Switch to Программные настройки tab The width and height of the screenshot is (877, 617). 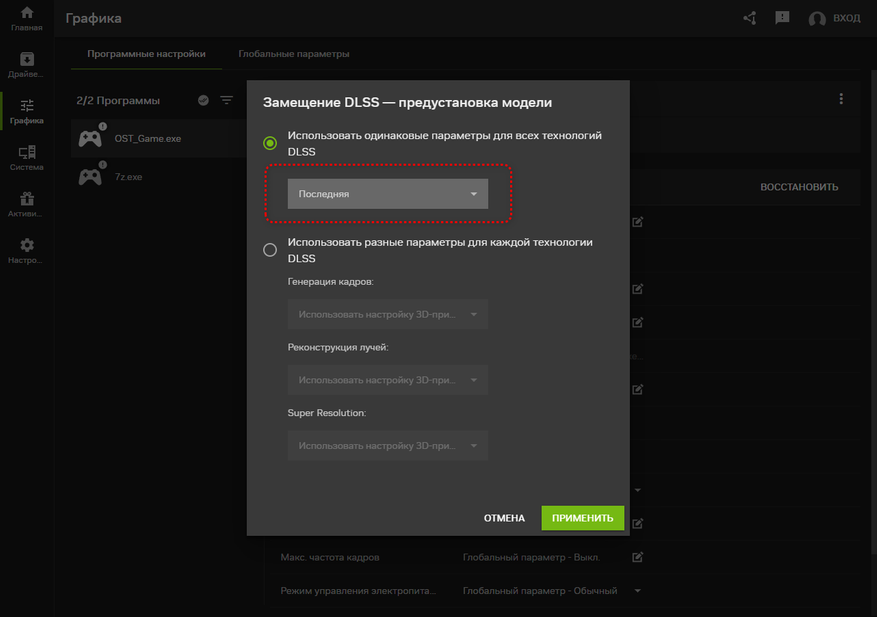coord(146,54)
